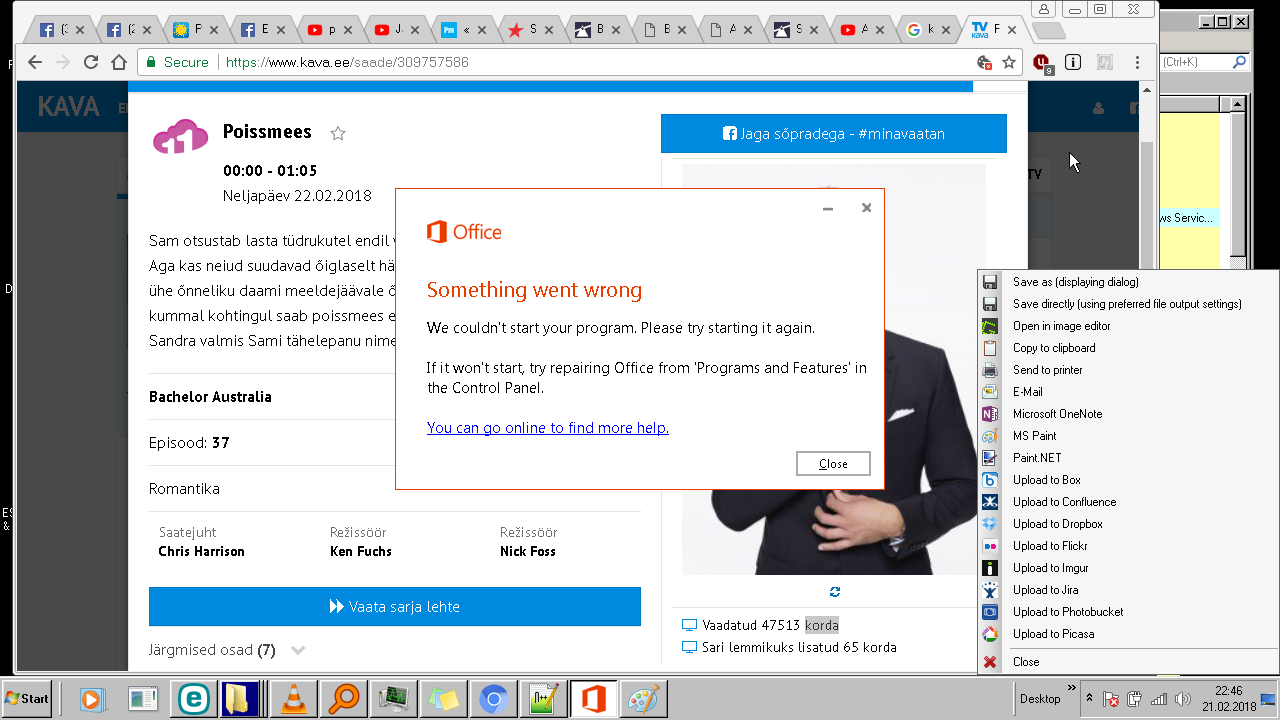Viewport: 1280px width, 720px height.
Task: Click the refresh icon below the show image
Action: (834, 592)
